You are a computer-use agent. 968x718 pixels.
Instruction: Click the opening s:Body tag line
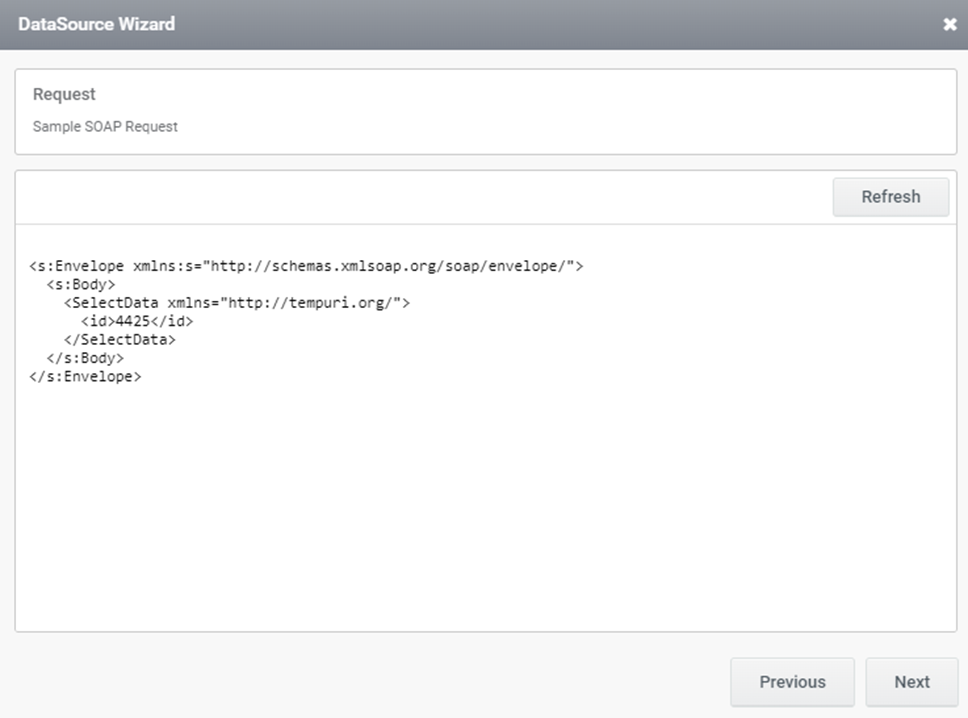81,285
